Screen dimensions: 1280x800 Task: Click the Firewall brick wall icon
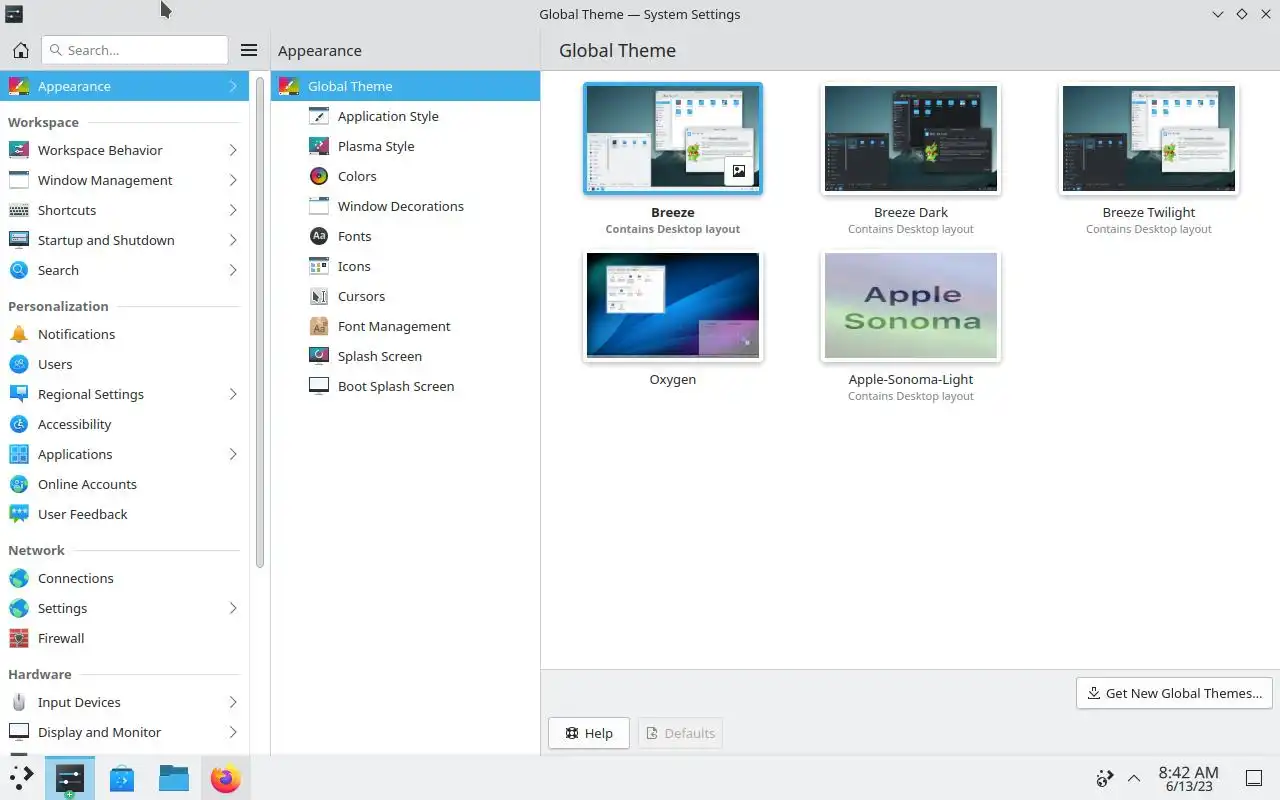19,638
